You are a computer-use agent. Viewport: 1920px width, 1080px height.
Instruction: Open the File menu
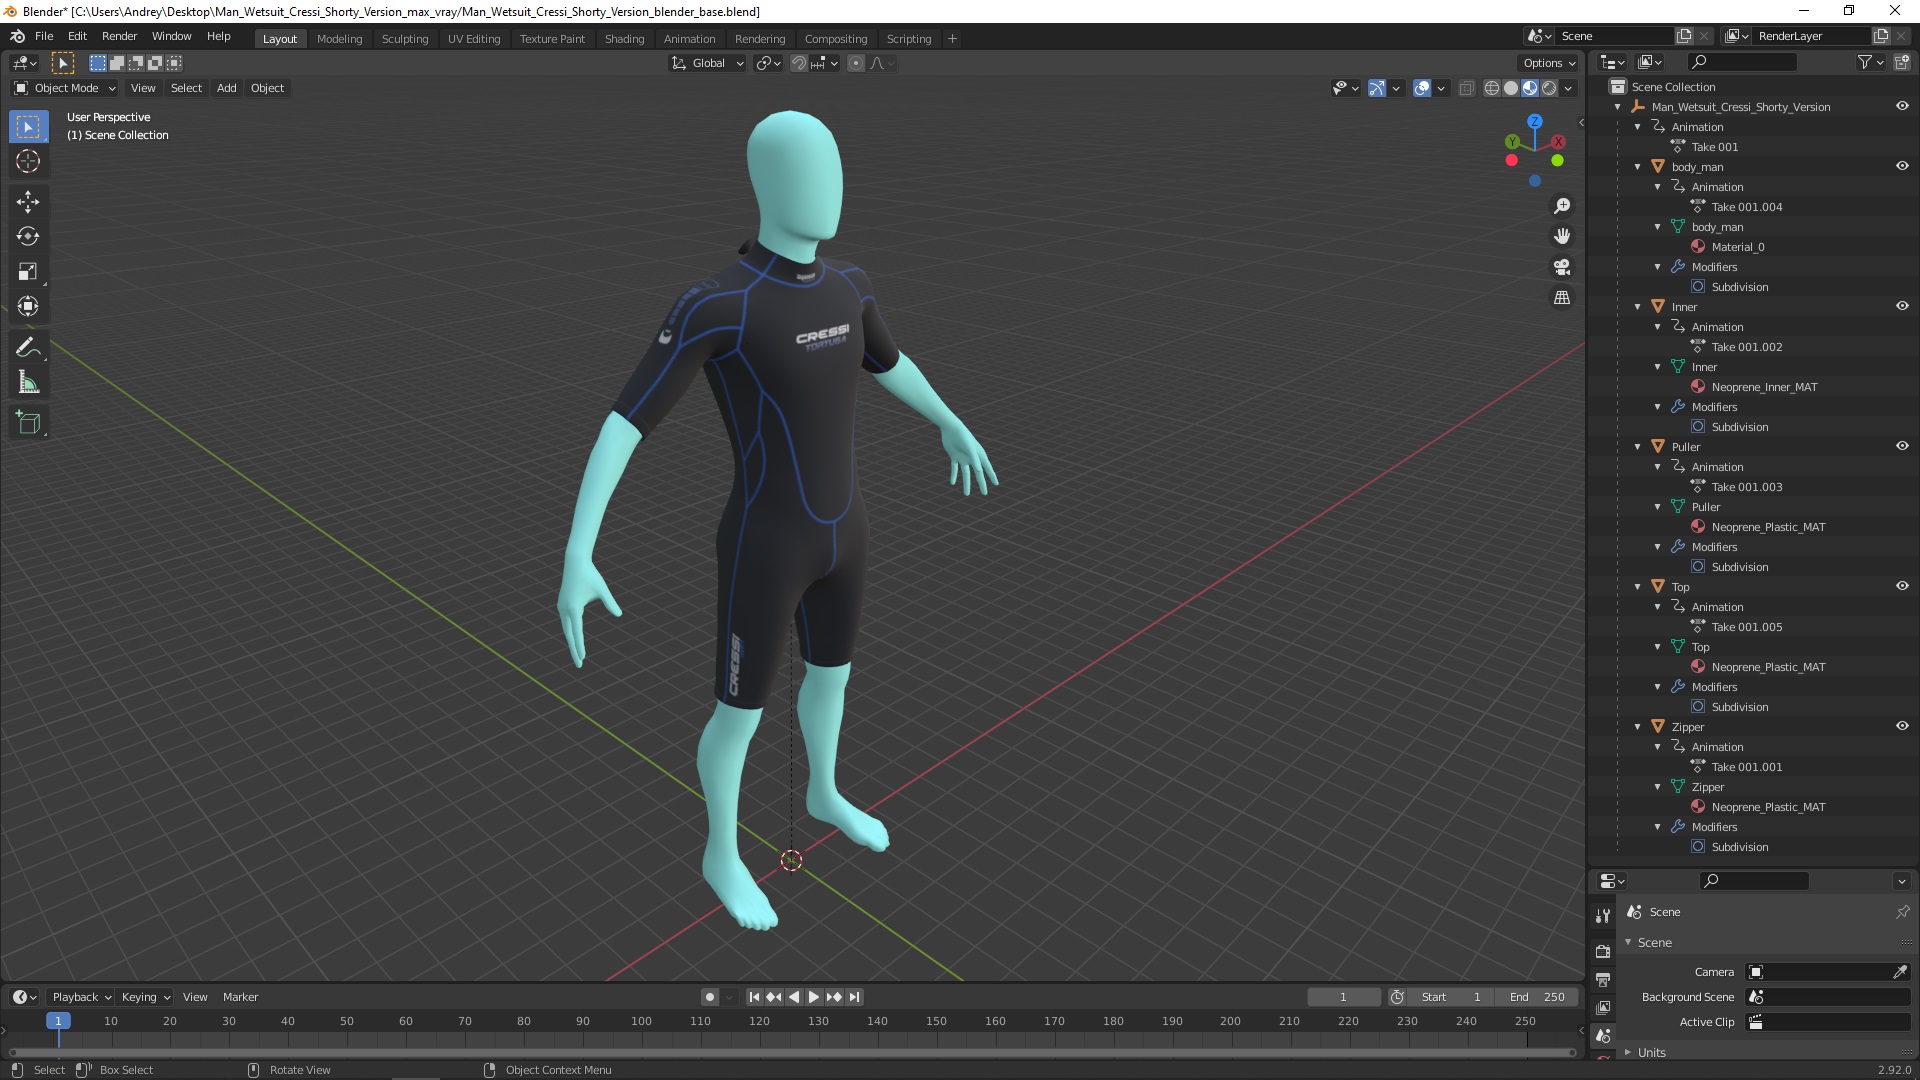coord(44,36)
